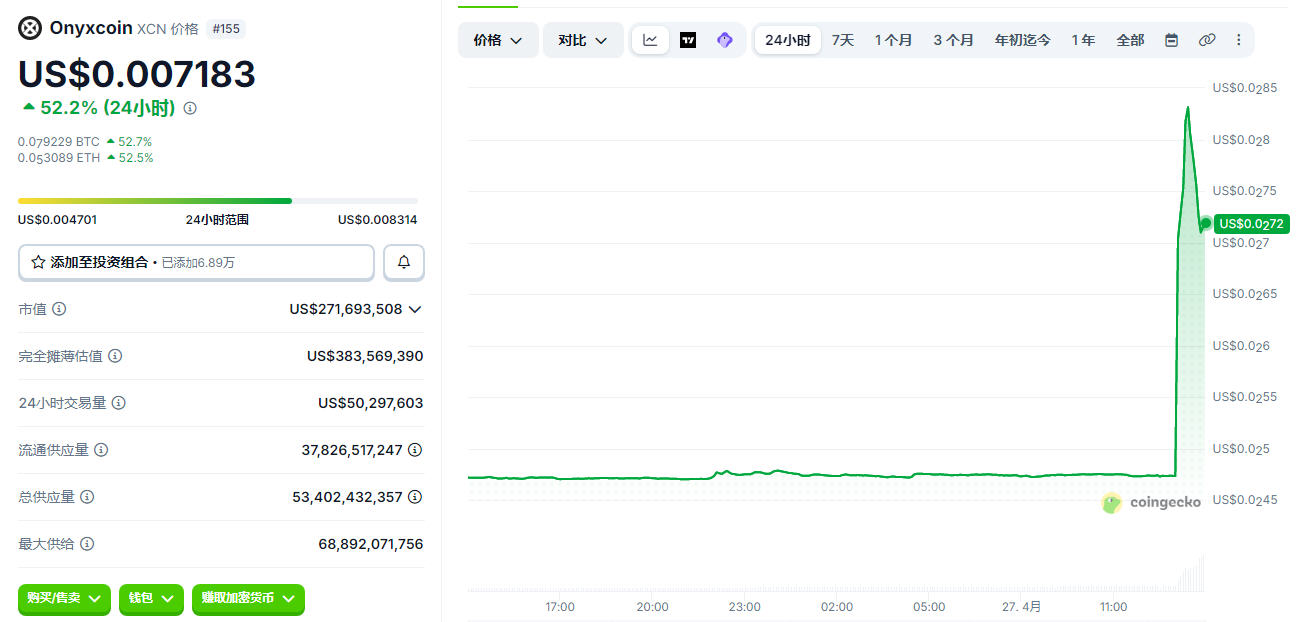
Task: Switch to TradingView chart icon
Action: click(x=688, y=40)
